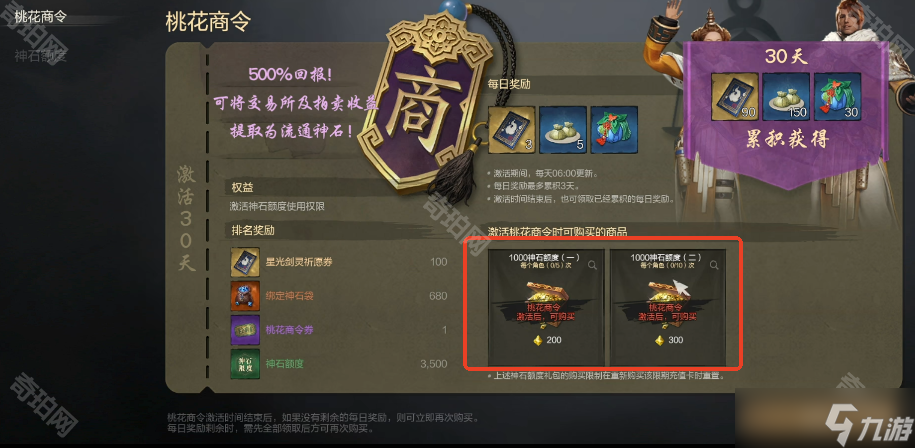Click the 30天 banner ticket icon showing 90
This screenshot has width=915, height=448.
(x=735, y=96)
